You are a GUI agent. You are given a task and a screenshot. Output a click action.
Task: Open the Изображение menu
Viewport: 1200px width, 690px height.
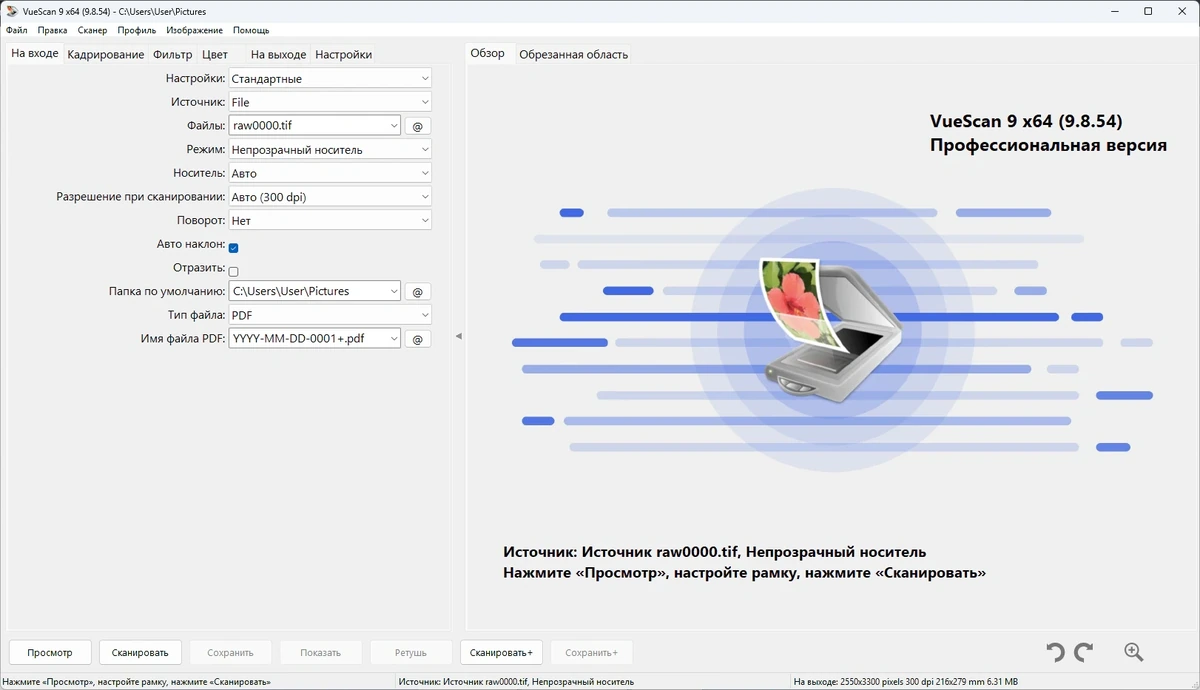point(195,30)
